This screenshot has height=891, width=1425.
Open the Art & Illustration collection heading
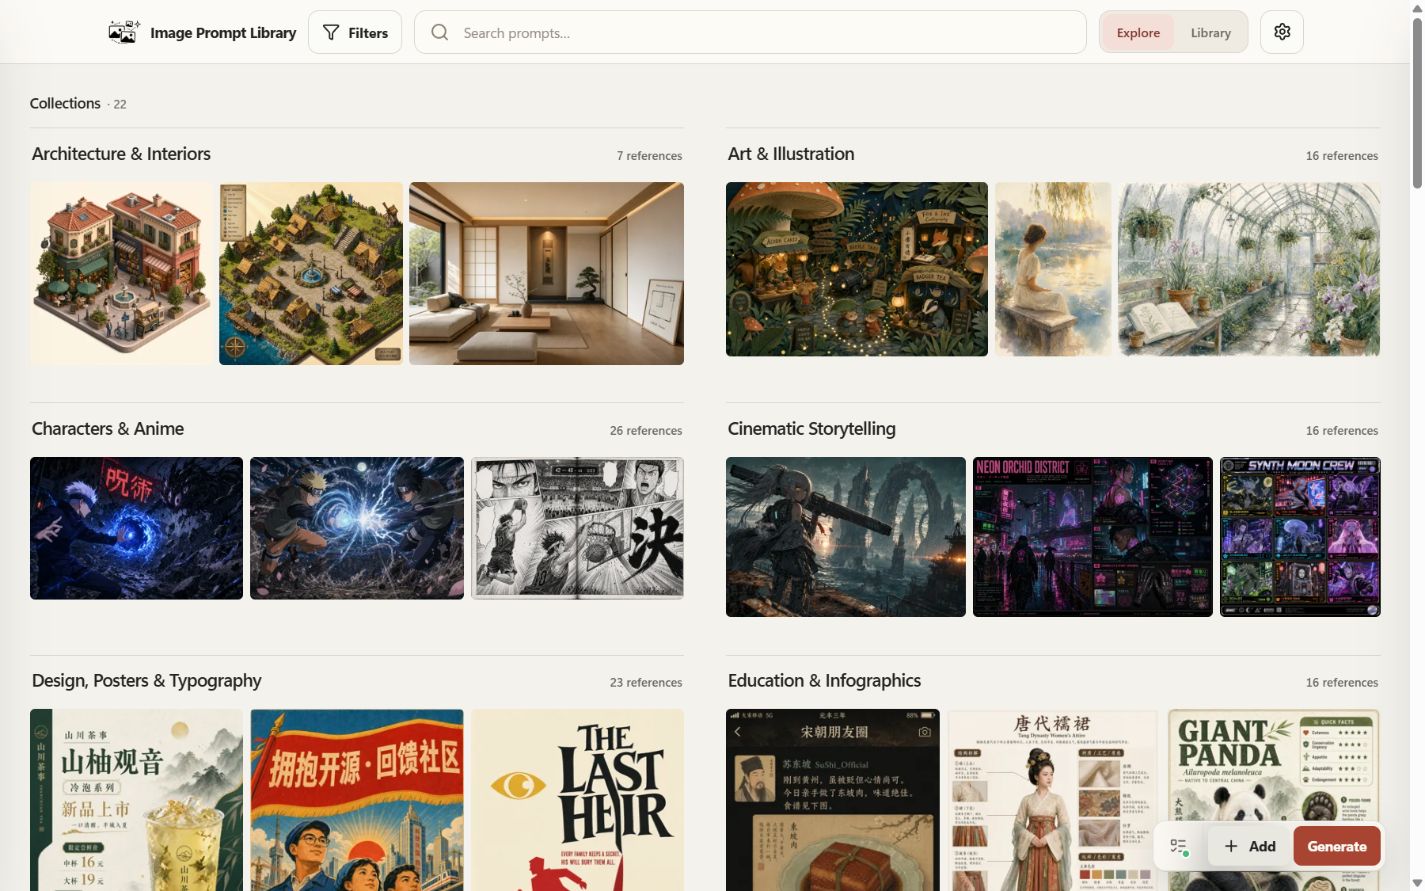coord(791,154)
